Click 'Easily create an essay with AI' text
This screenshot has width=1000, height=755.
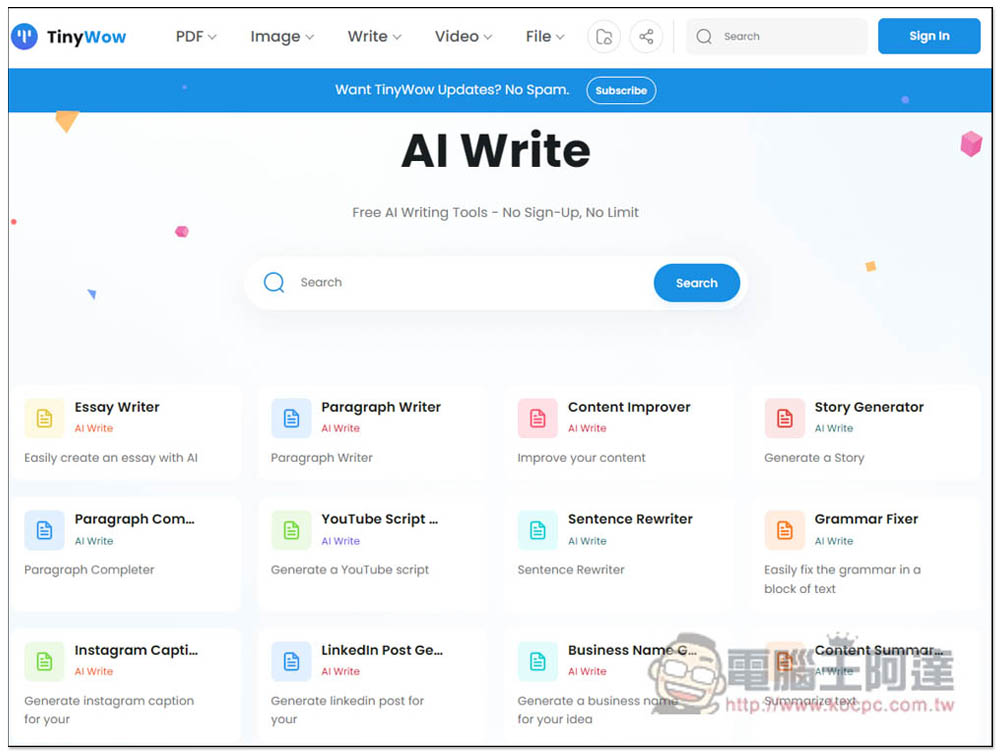[111, 458]
